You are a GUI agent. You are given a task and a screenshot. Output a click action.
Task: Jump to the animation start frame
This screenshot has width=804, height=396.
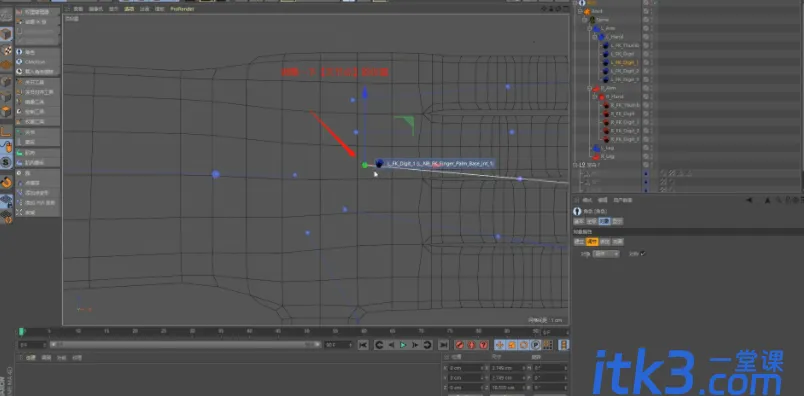click(x=363, y=345)
